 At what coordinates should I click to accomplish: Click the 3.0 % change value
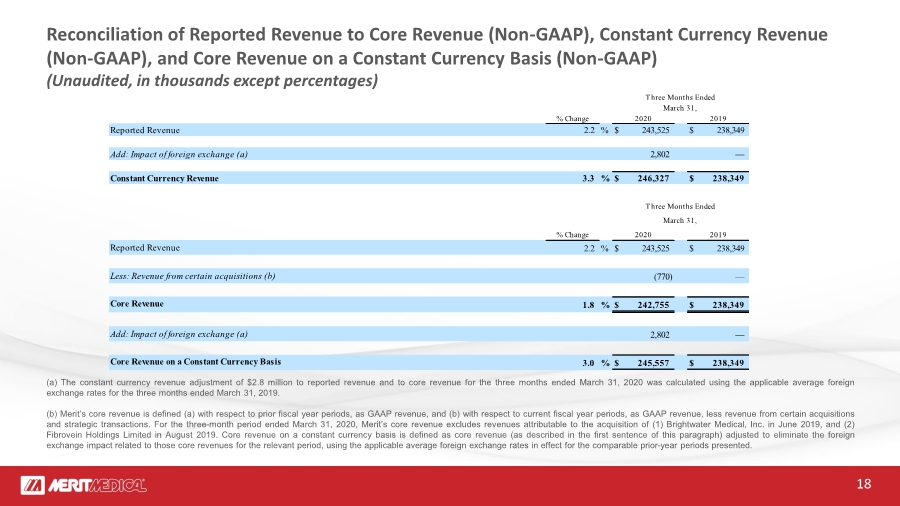[x=588, y=363]
